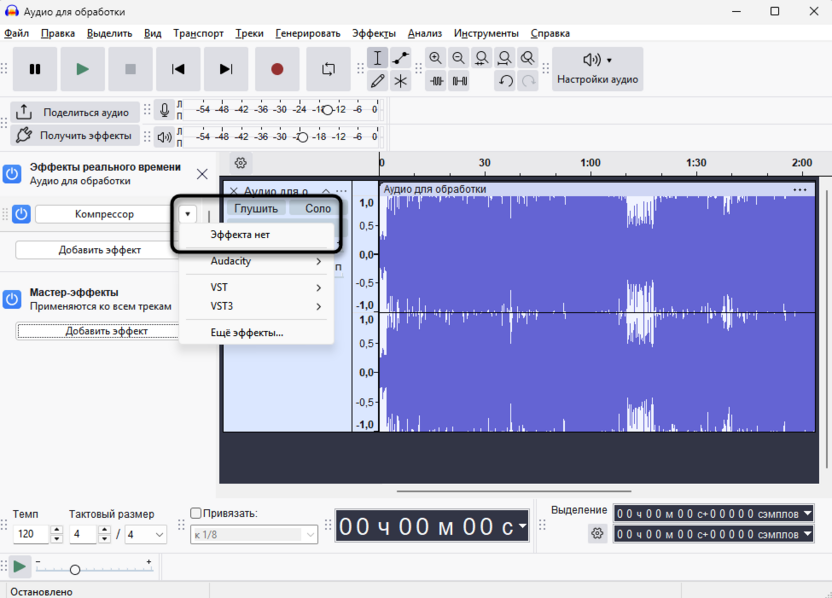Open the Анализ menu
This screenshot has height=598, width=832.
[424, 33]
